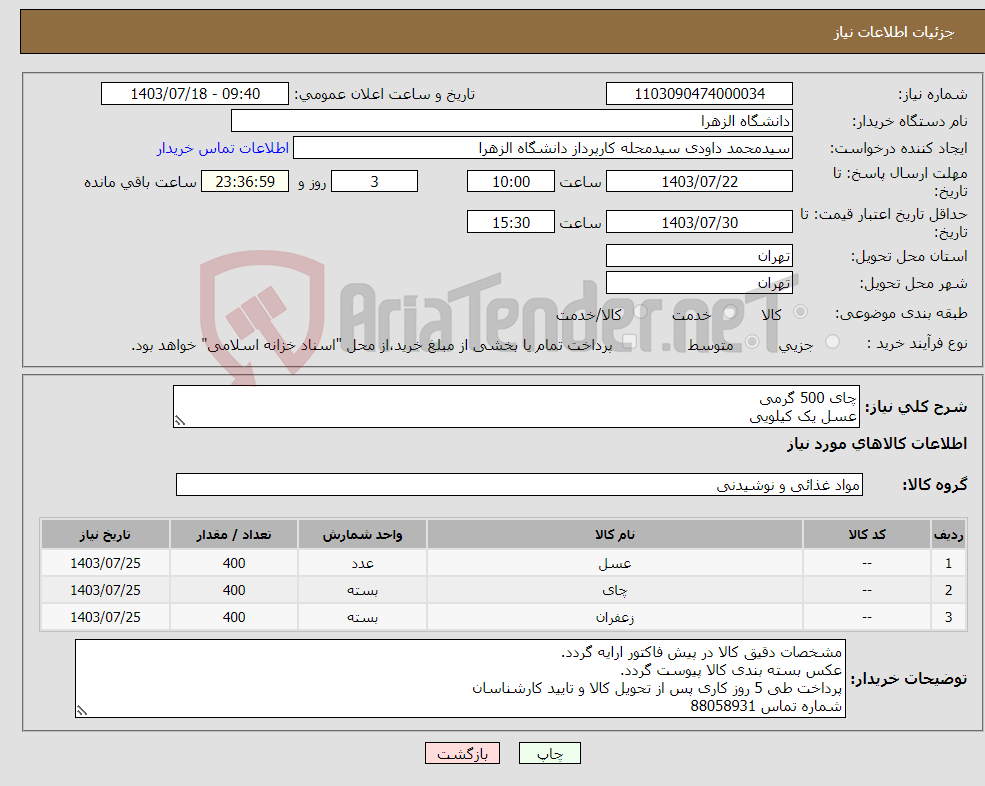Viewport: 985px width, 786px height.
Task: Click the کد کالا column header
Action: pos(867,534)
